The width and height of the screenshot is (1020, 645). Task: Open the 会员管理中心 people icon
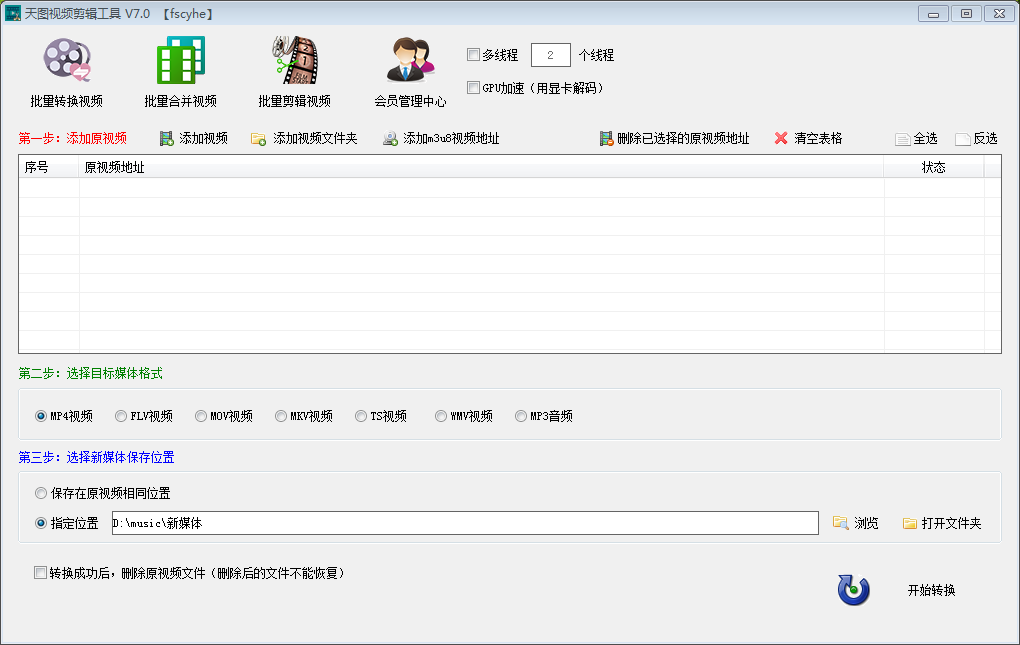pos(410,60)
